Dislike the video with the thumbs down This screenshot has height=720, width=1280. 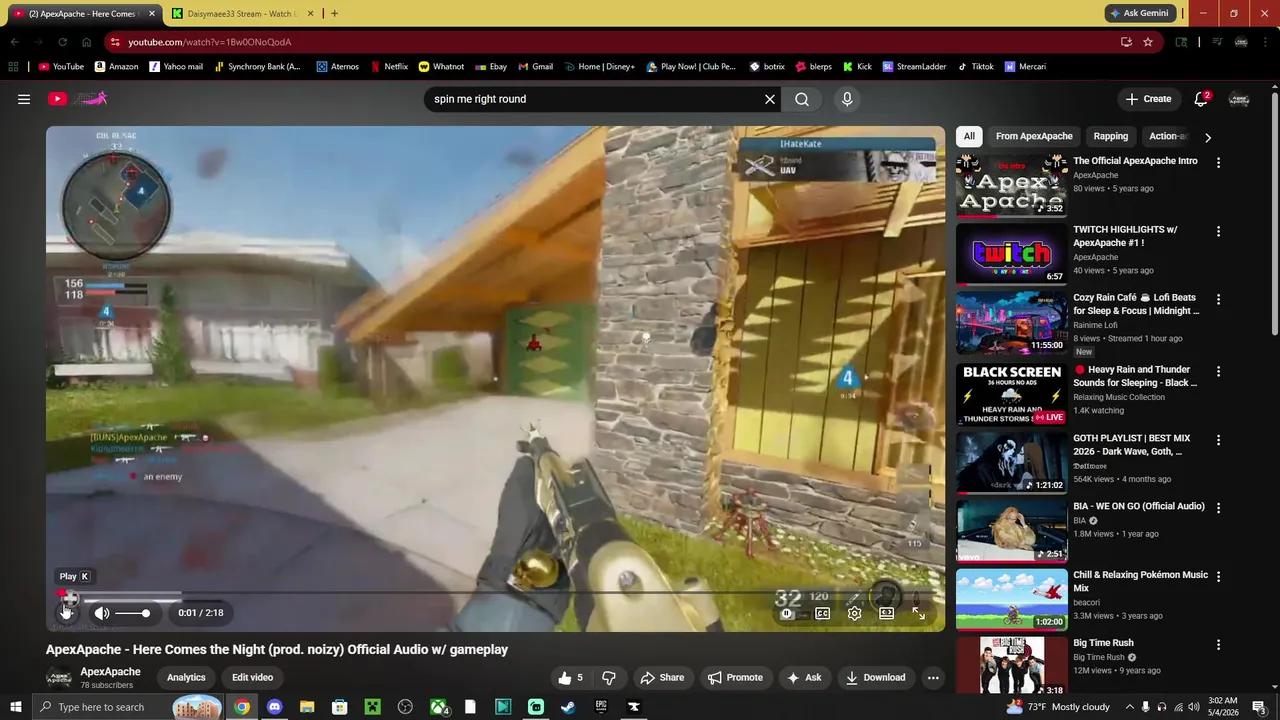click(x=608, y=678)
